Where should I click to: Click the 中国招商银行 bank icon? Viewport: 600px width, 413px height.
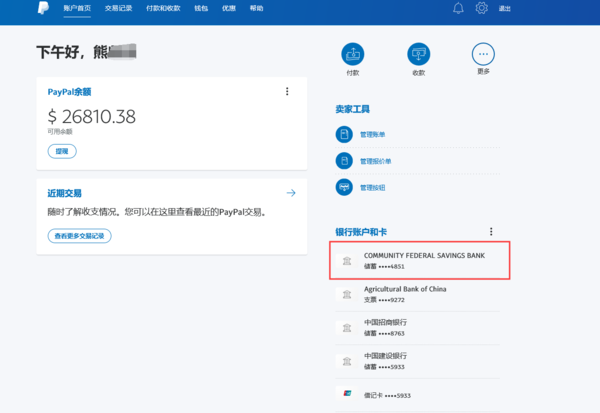(x=347, y=328)
